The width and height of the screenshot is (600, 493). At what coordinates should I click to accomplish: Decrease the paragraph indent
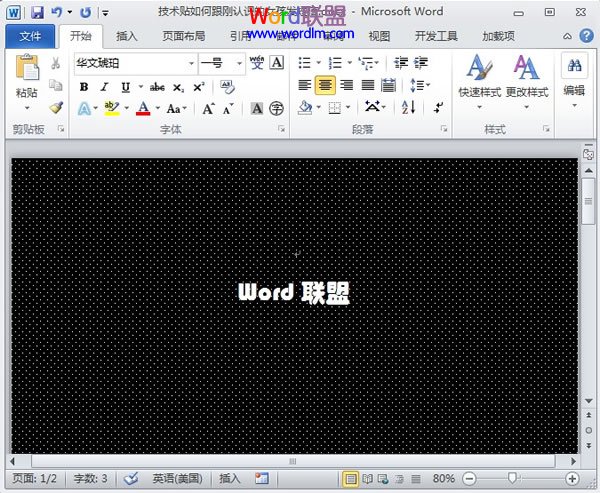tap(401, 62)
